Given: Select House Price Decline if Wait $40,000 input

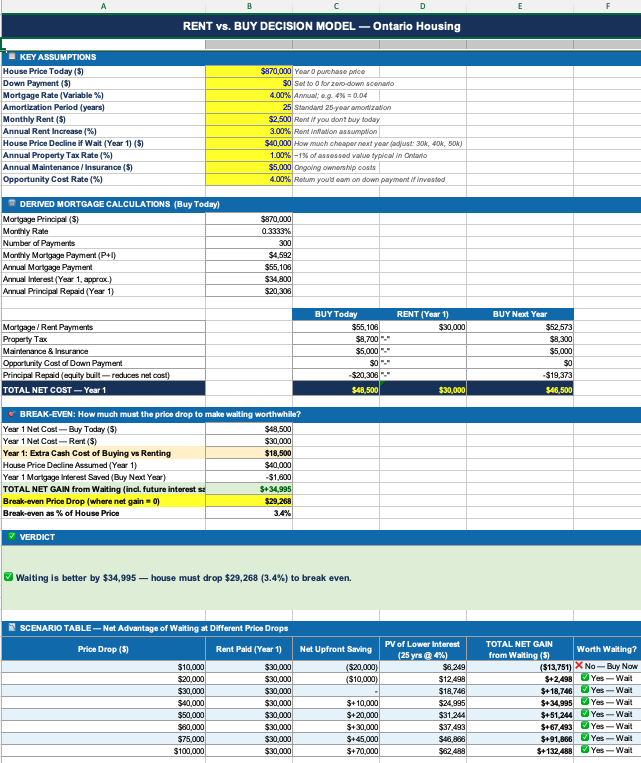Looking at the screenshot, I should [249, 144].
